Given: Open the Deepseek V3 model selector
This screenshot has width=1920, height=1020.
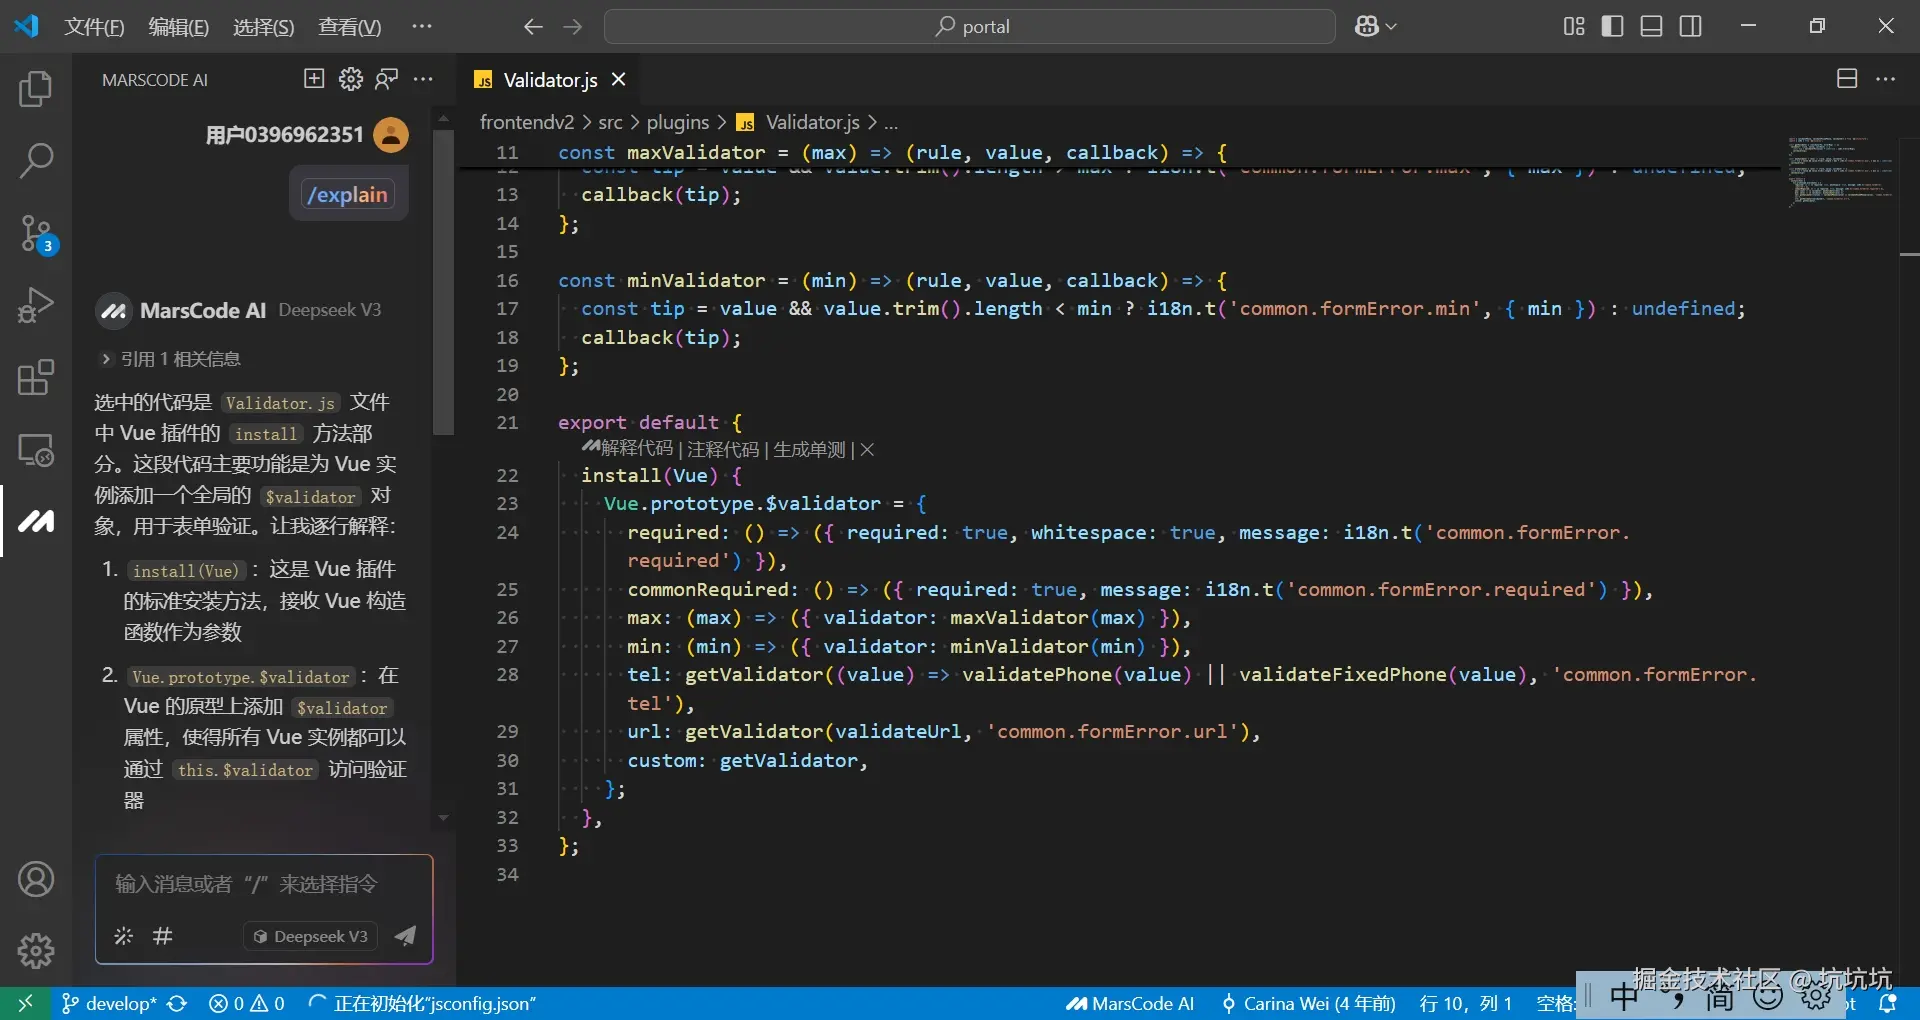Looking at the screenshot, I should [311, 936].
